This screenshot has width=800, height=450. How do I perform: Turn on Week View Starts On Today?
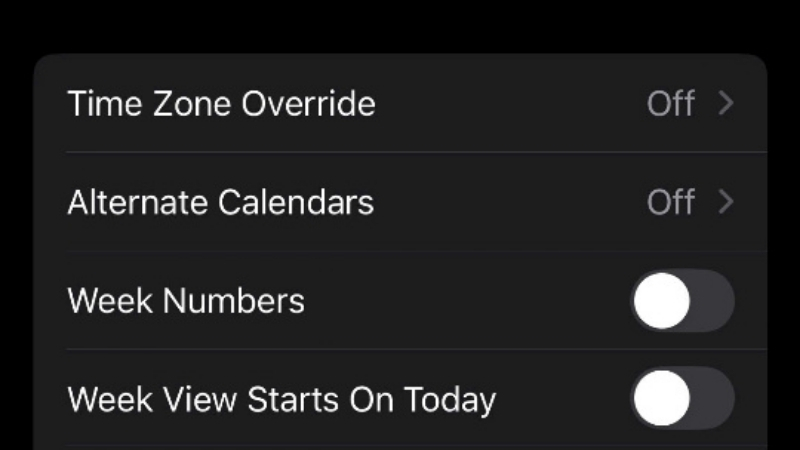coord(683,398)
